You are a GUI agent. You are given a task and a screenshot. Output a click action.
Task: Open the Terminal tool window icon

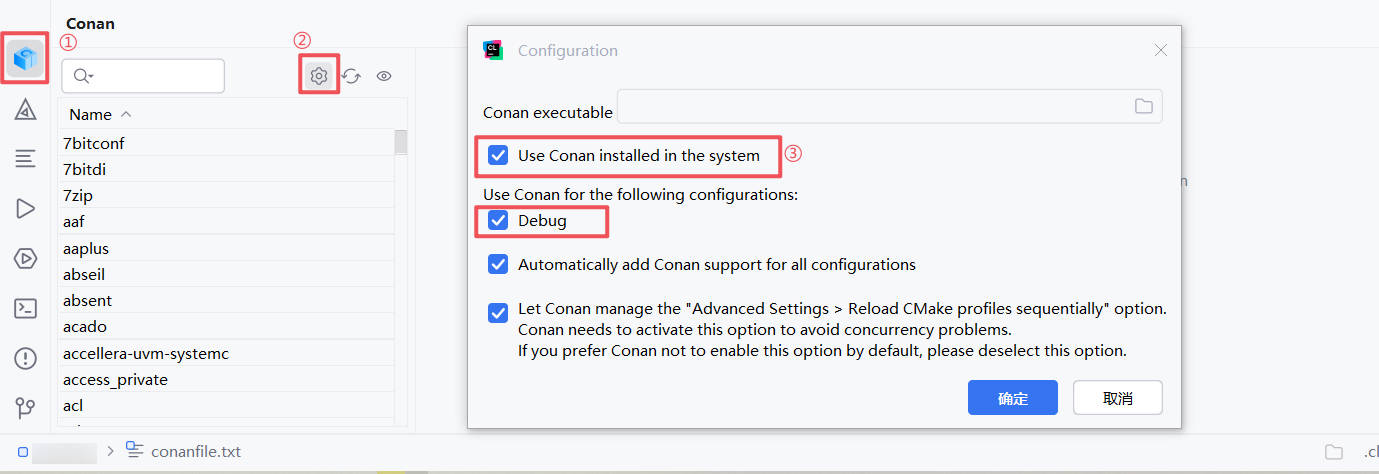point(26,308)
